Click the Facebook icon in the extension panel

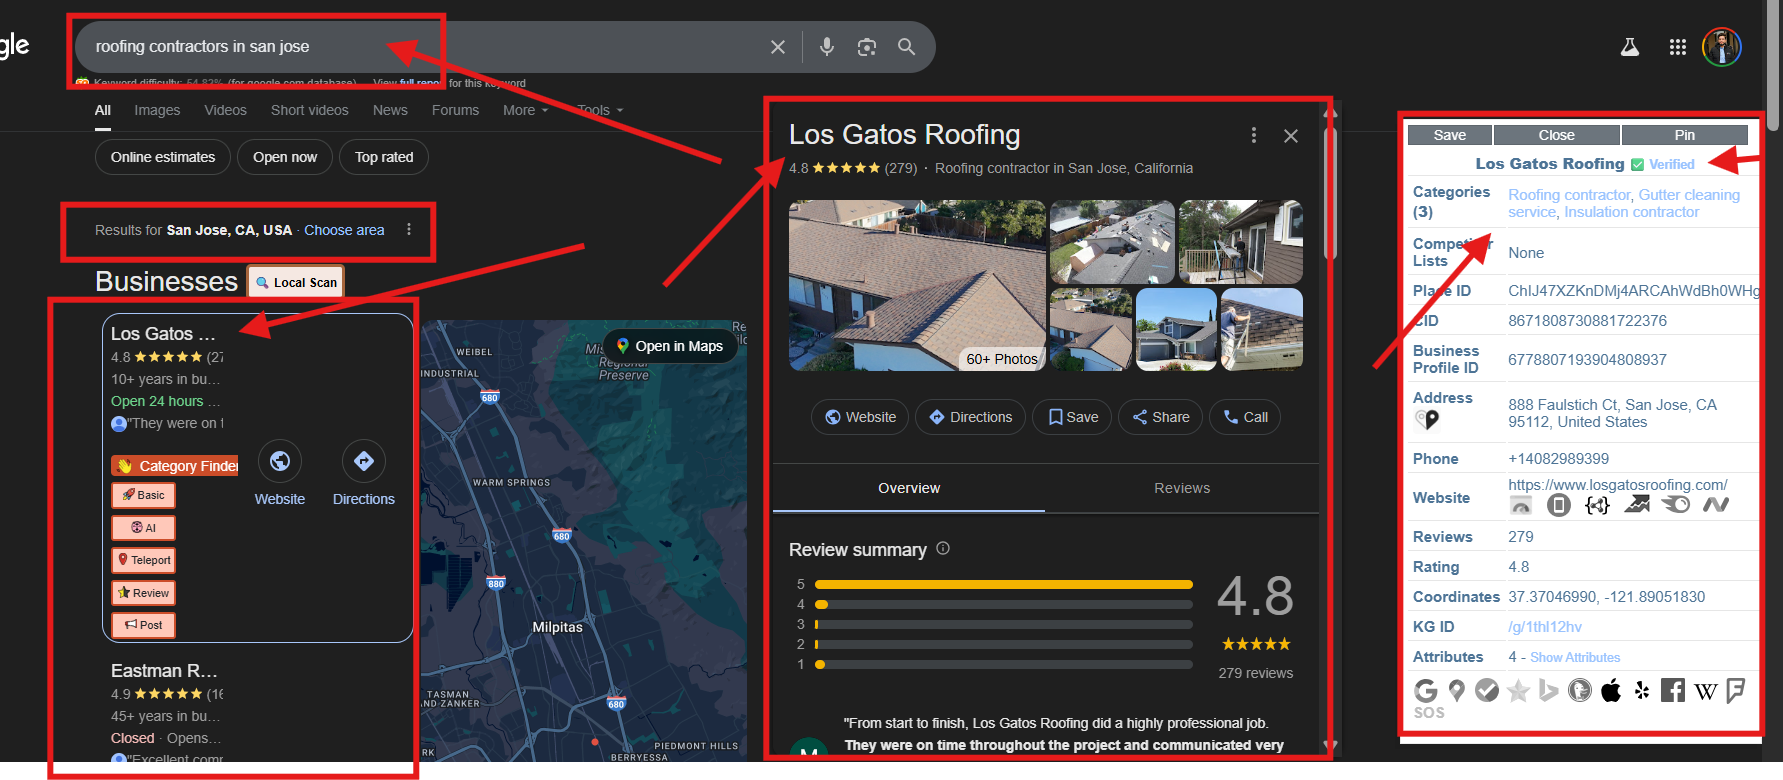point(1672,690)
